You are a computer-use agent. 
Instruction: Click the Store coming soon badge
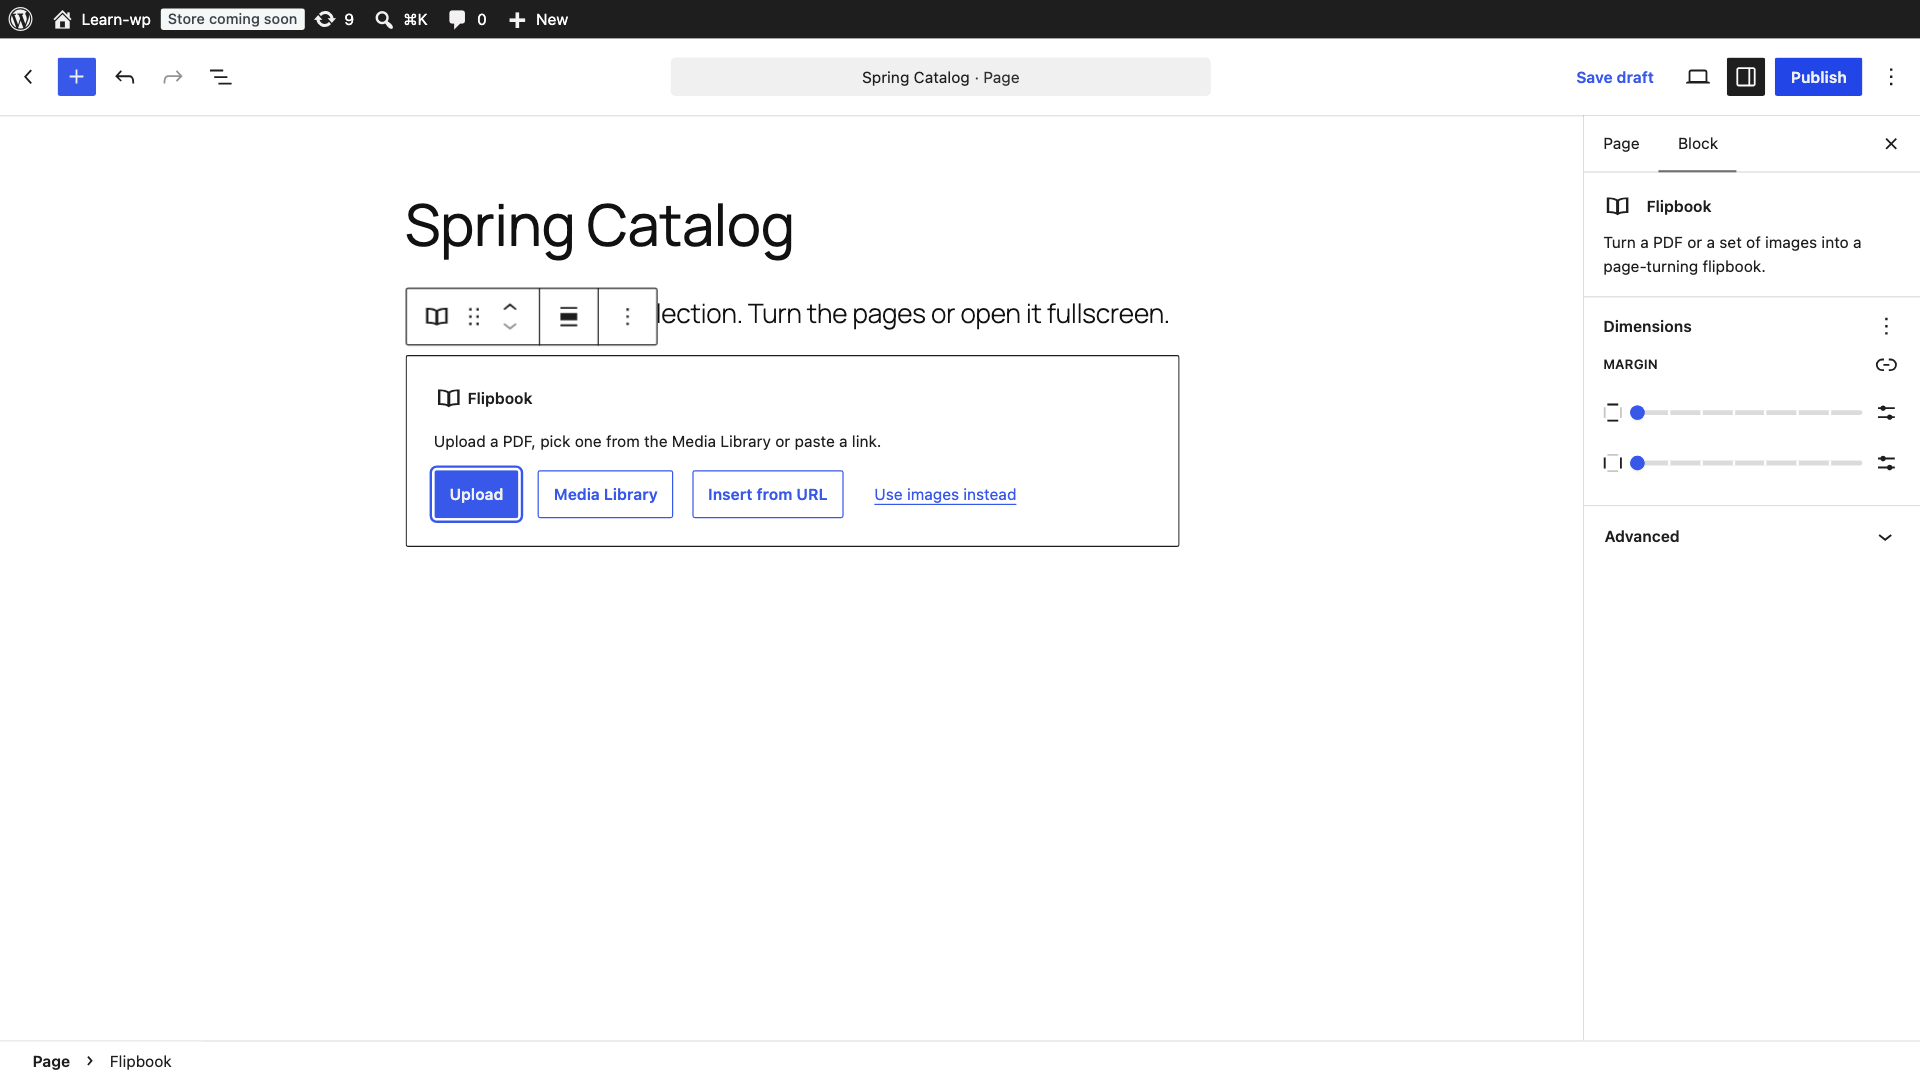232,19
